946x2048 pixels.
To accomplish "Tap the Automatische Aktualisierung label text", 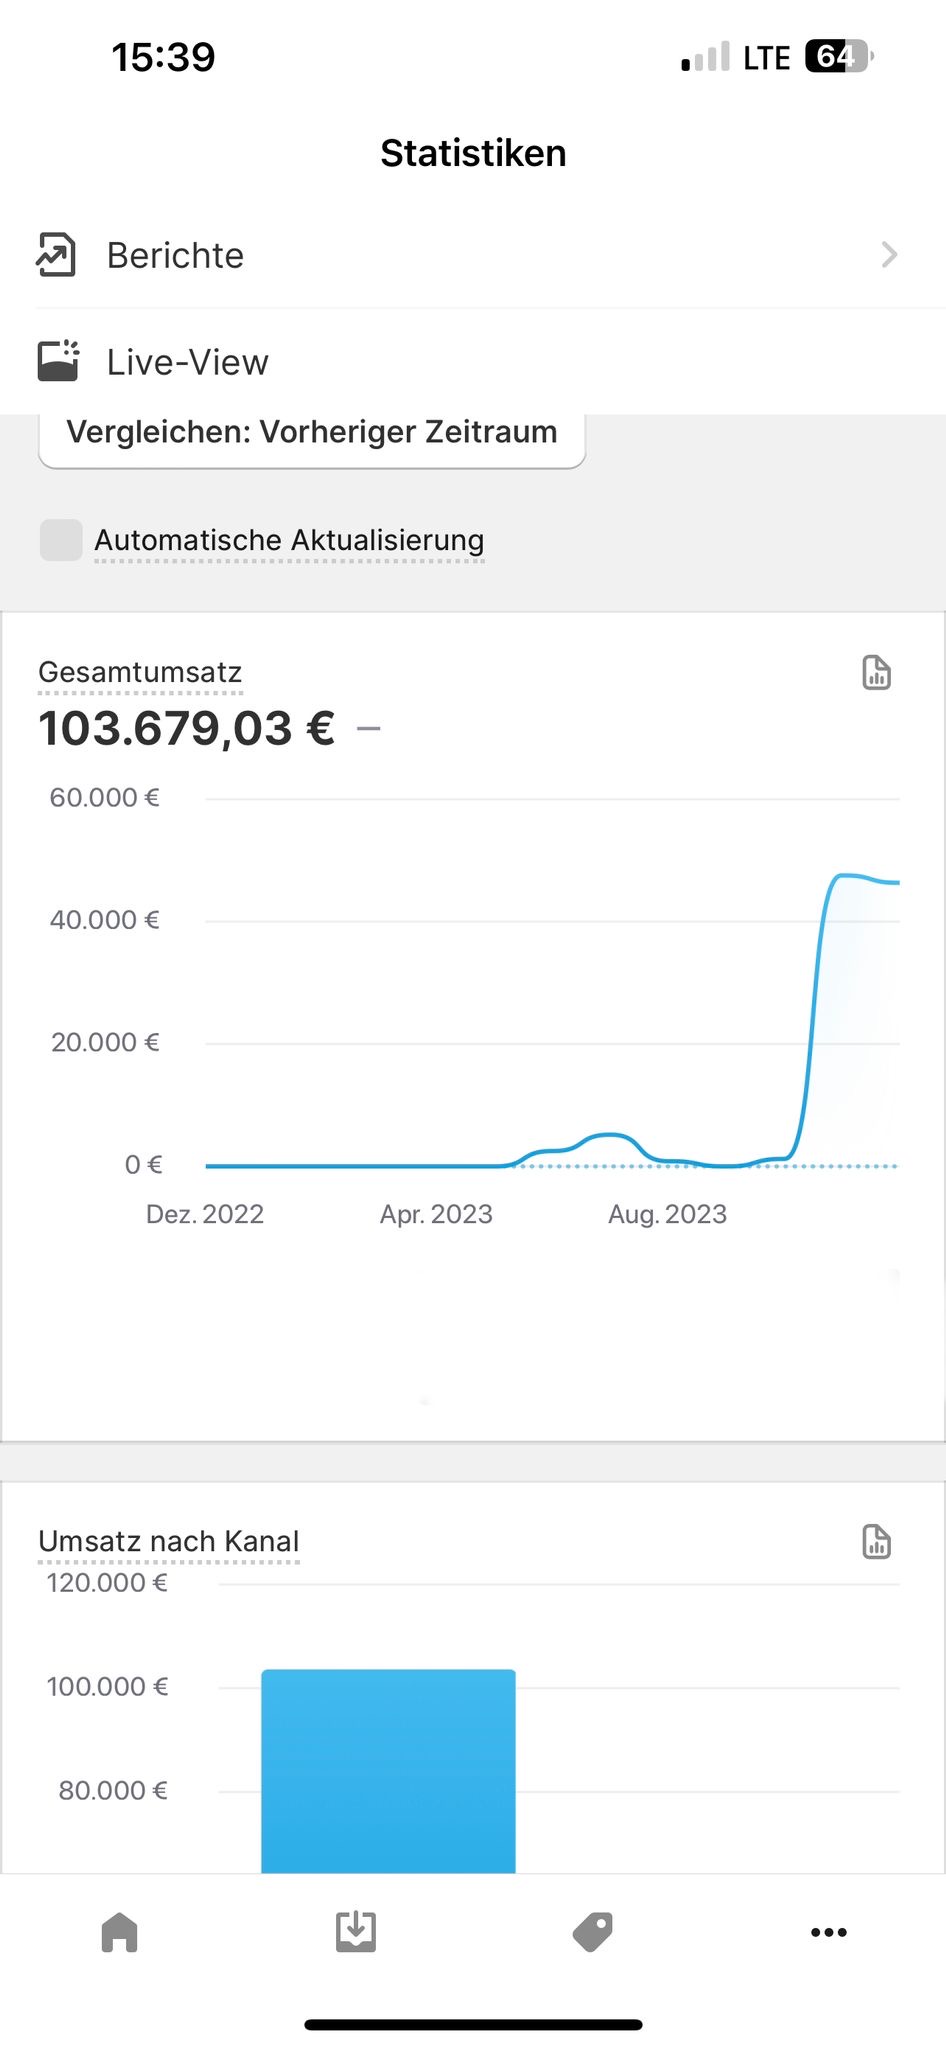I will pos(289,540).
